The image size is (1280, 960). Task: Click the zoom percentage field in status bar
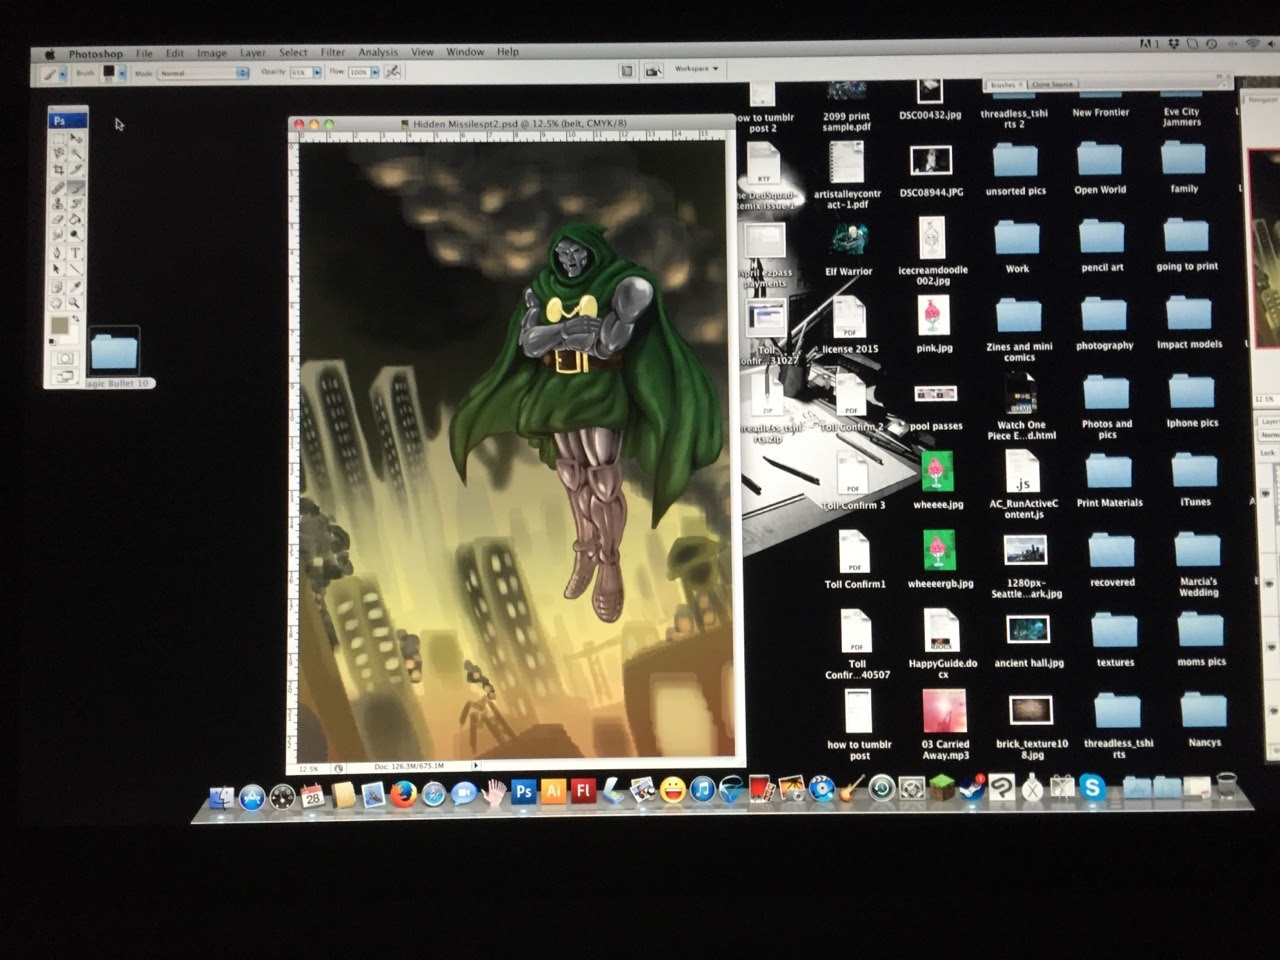click(x=309, y=768)
